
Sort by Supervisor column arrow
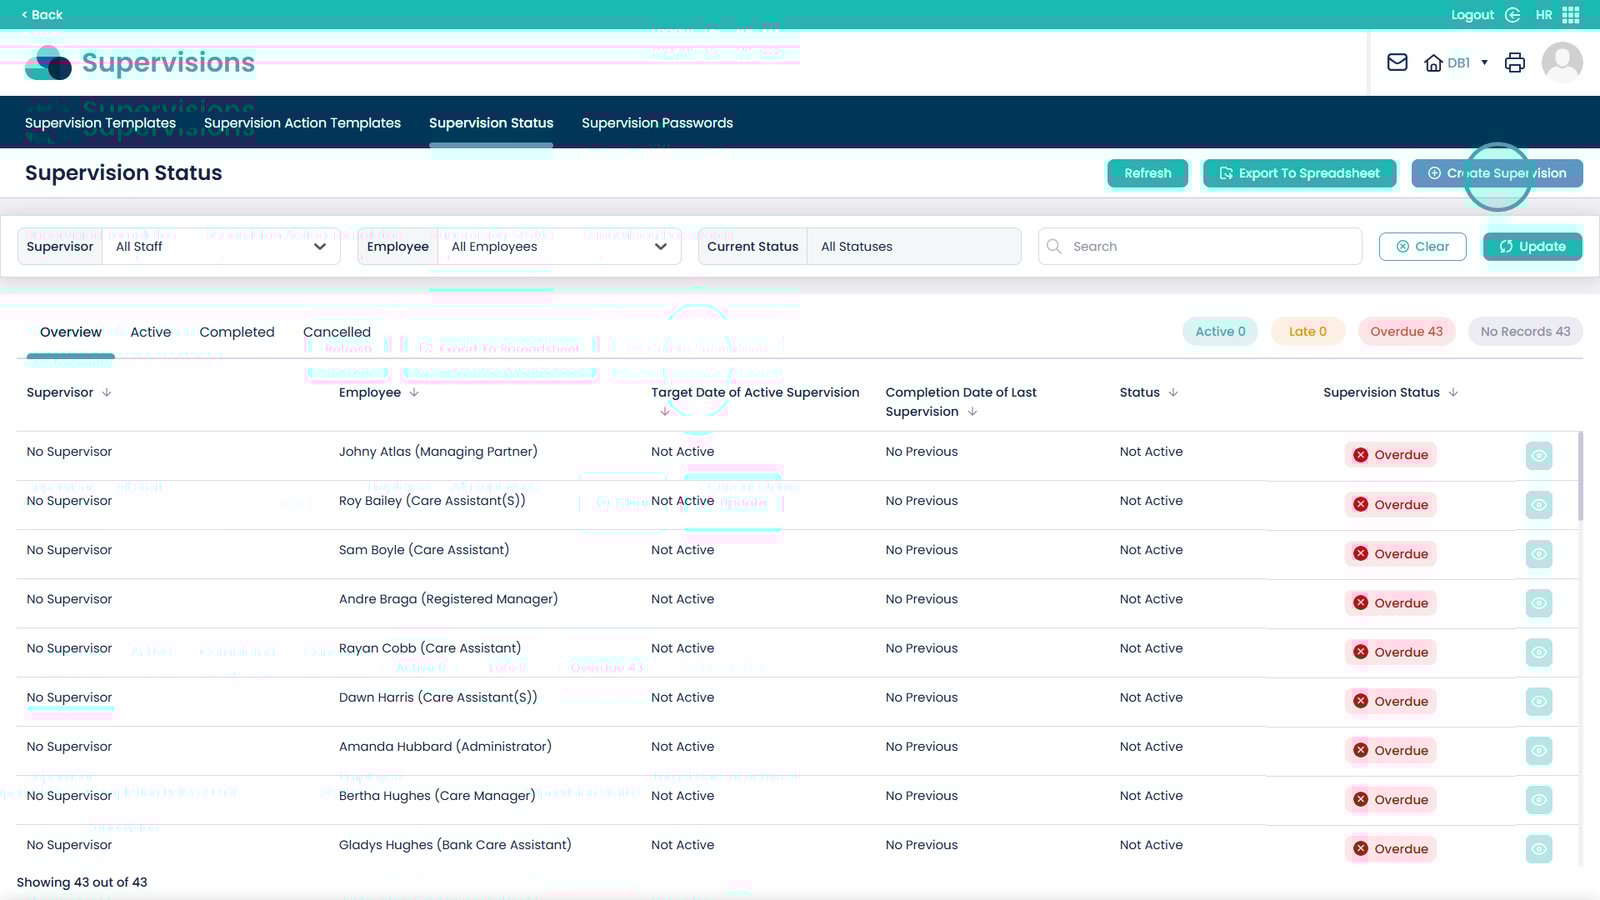(x=107, y=393)
